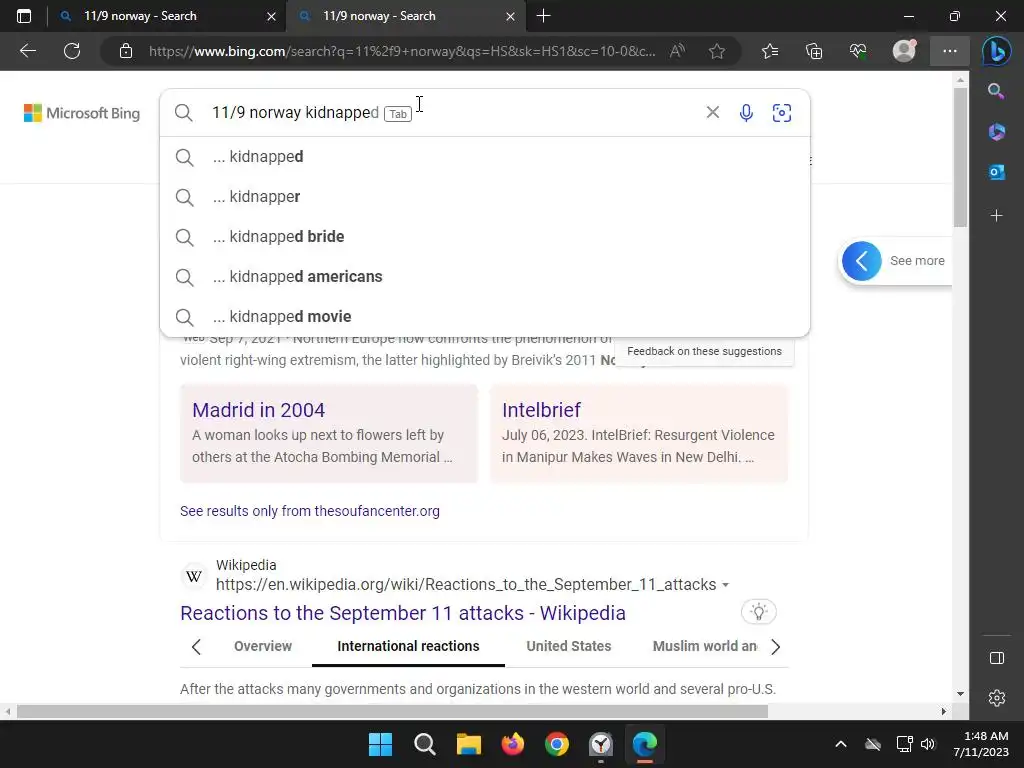Start visual search camera icon
Screen dimensions: 1024x768
tap(782, 112)
